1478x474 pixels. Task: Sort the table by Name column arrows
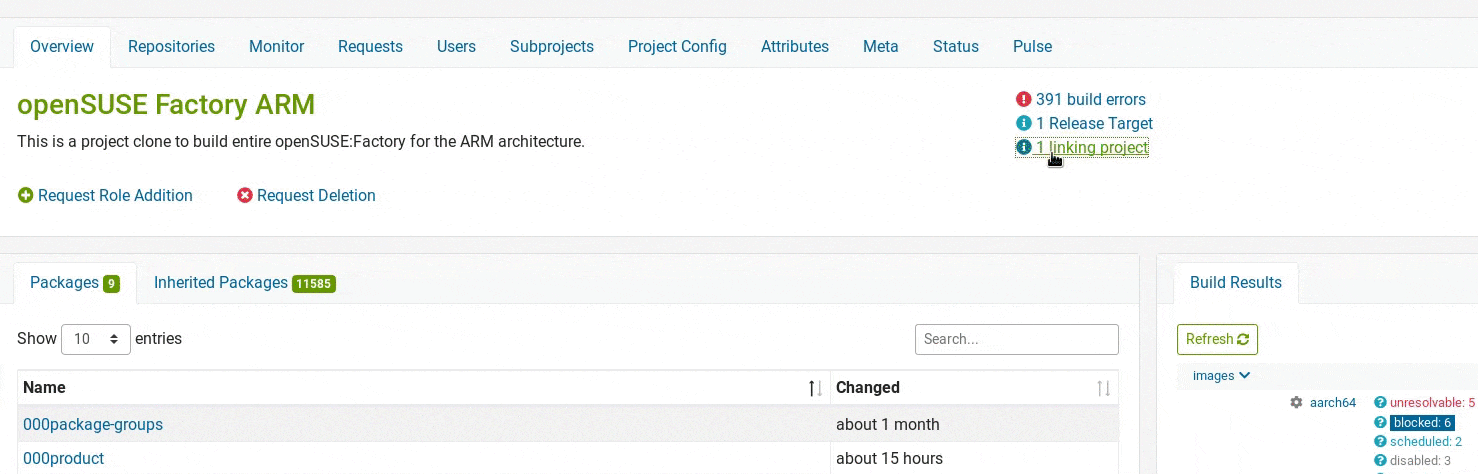(816, 388)
